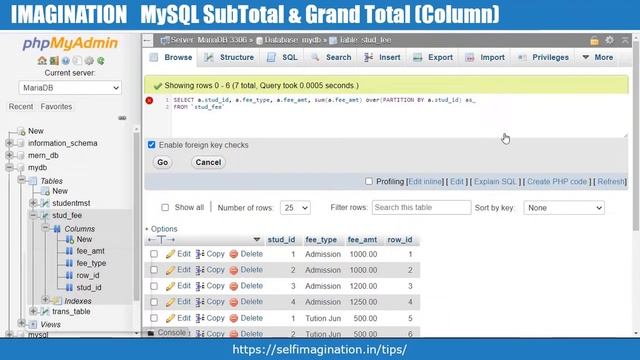Click the Edit inline link
Screen dimensions: 640x360
pyautogui.click(x=425, y=182)
